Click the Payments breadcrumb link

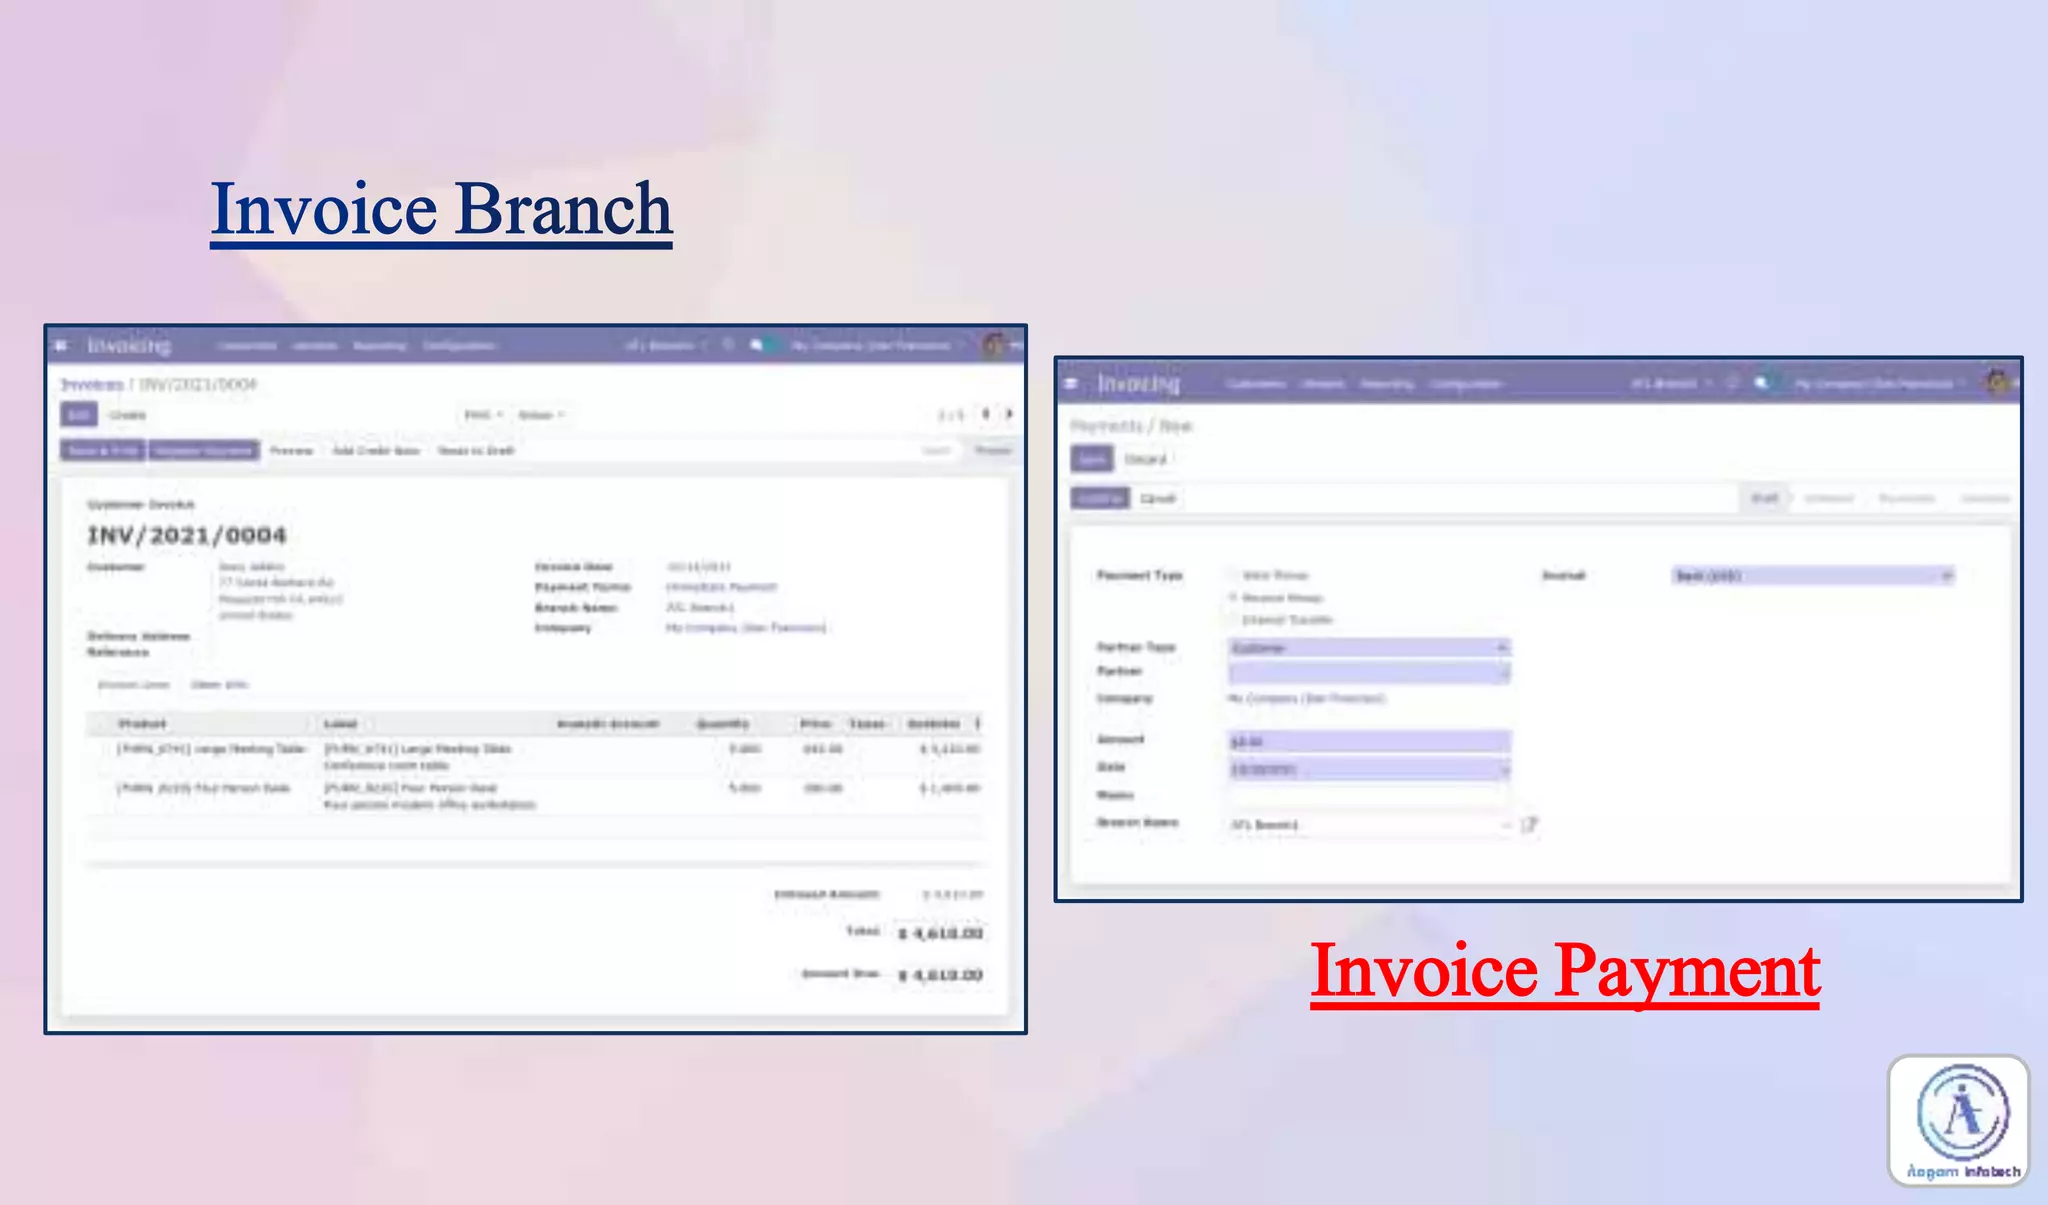[1107, 426]
